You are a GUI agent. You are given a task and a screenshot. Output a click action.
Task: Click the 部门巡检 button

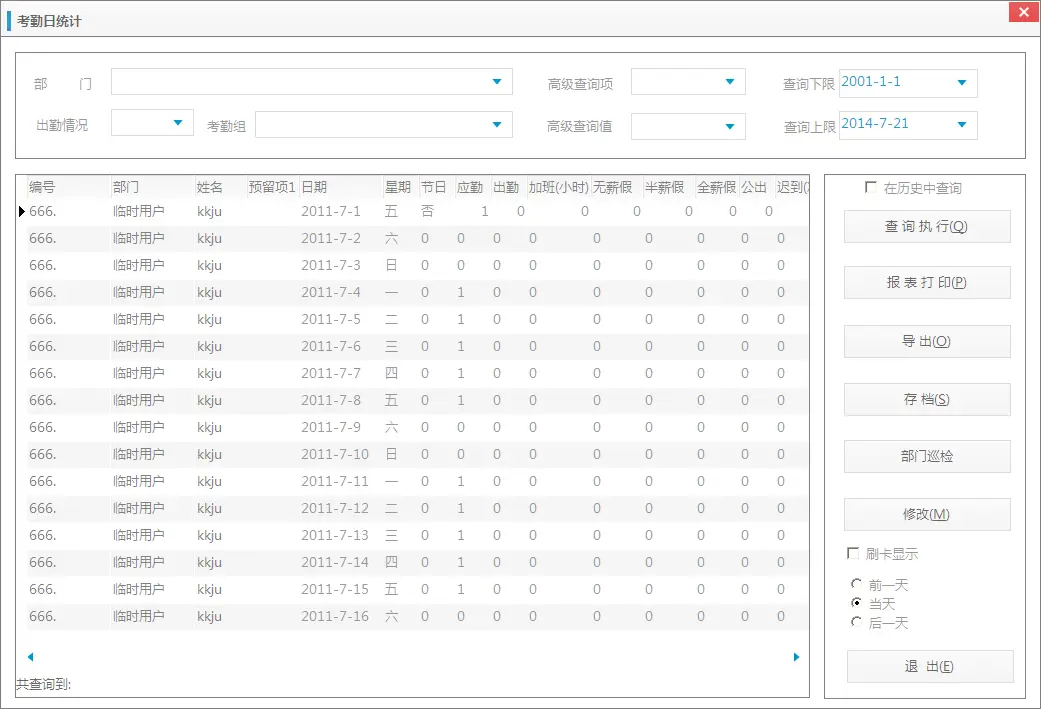[x=927, y=456]
